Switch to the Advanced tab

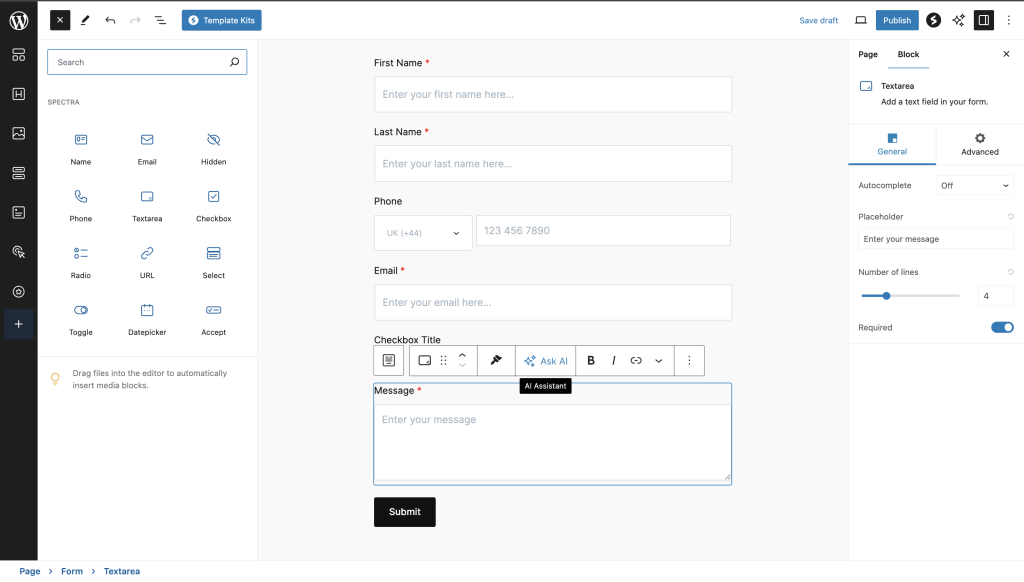point(978,146)
